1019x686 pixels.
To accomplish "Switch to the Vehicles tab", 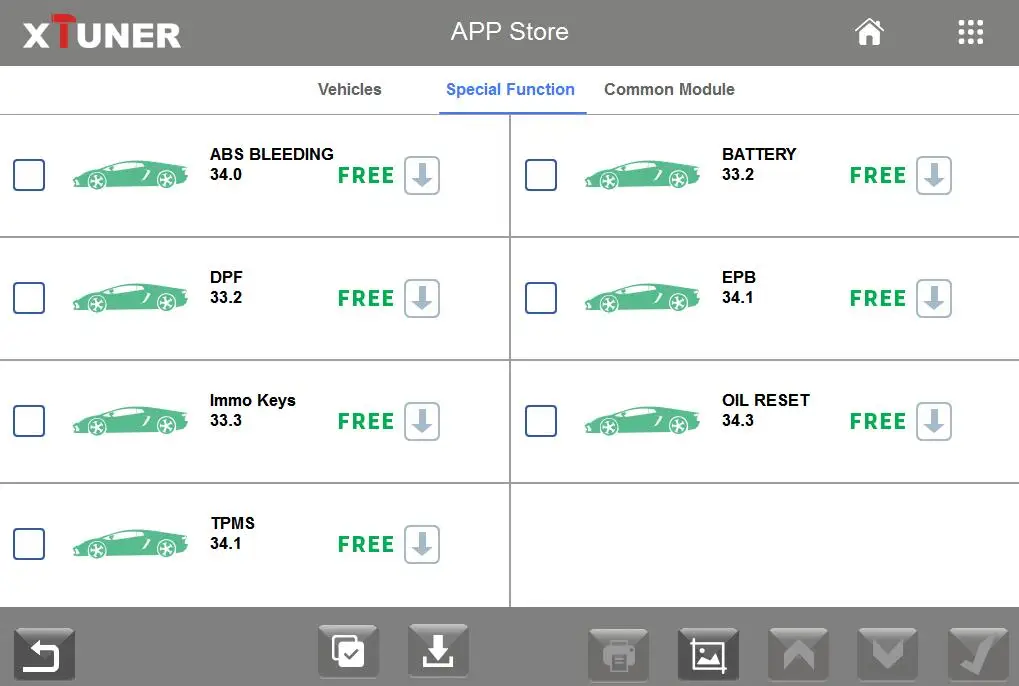I will click(x=349, y=89).
